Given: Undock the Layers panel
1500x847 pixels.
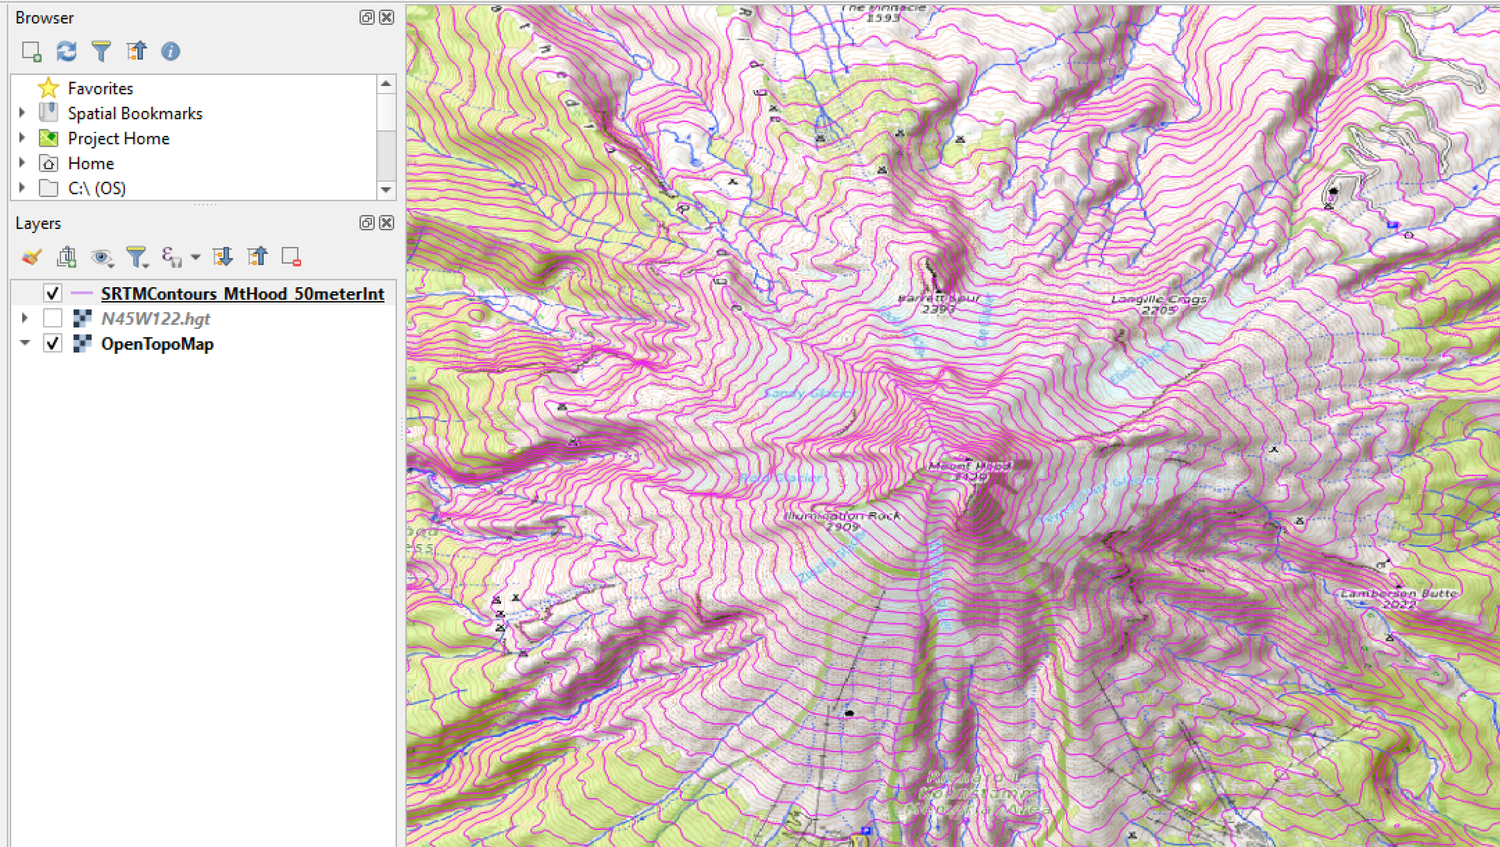Looking at the screenshot, I should (366, 222).
